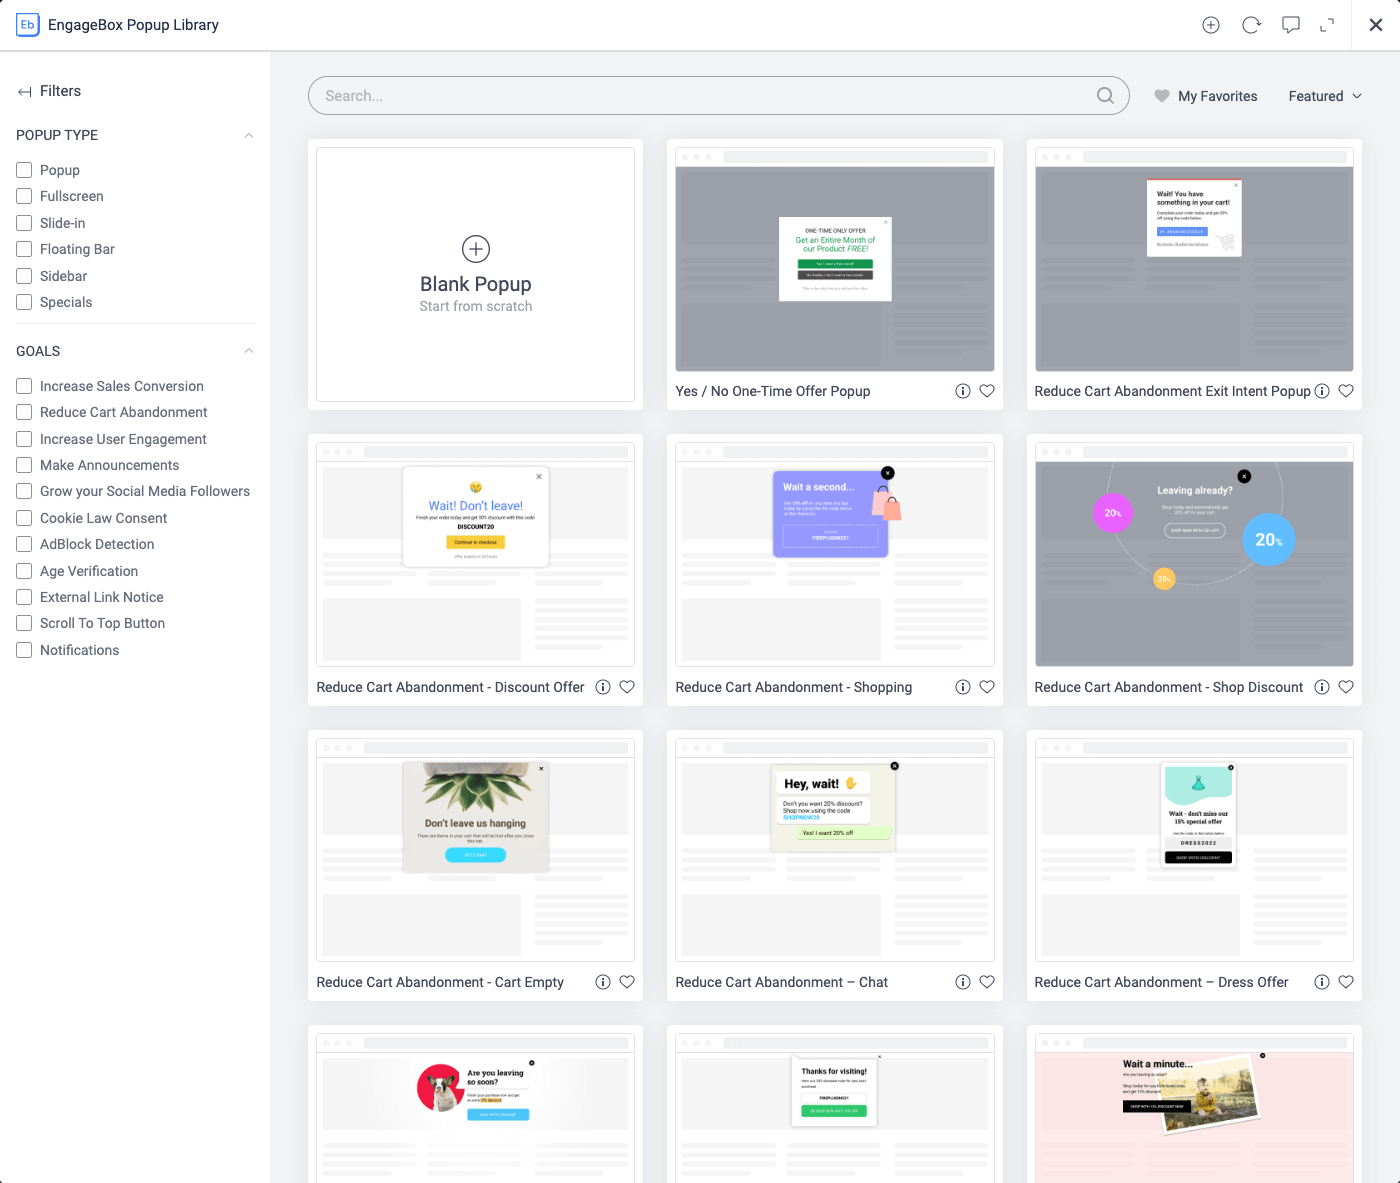
Task: Enable Scroll To Top Button goal
Action: pyautogui.click(x=24, y=623)
